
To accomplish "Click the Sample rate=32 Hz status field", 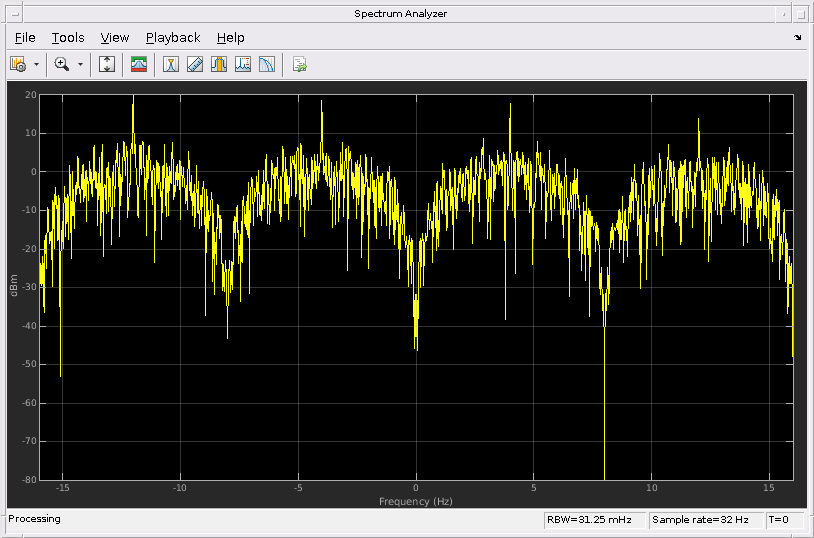I will coord(706,520).
